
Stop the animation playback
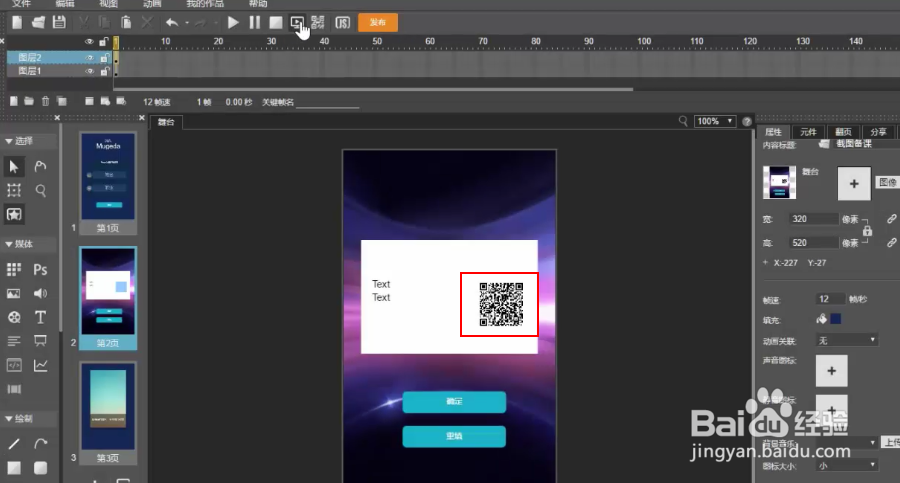tap(276, 22)
